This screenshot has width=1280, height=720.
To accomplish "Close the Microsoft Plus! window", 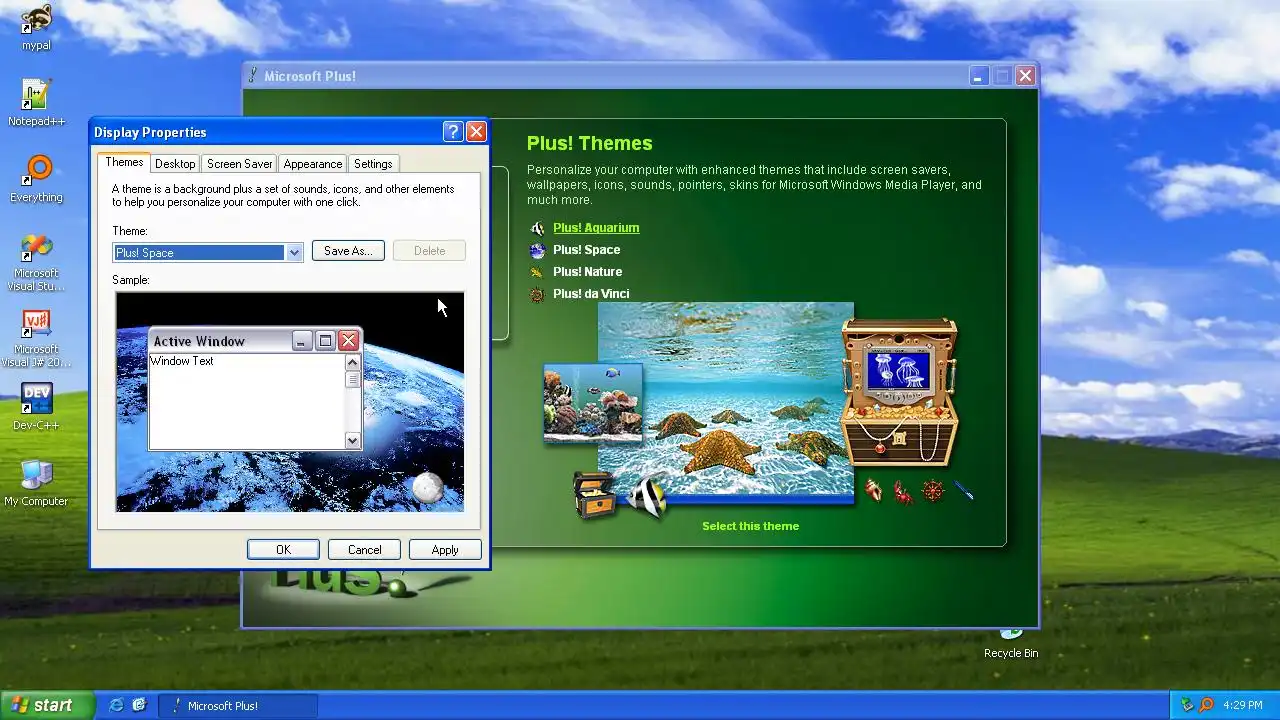I will (x=1025, y=76).
